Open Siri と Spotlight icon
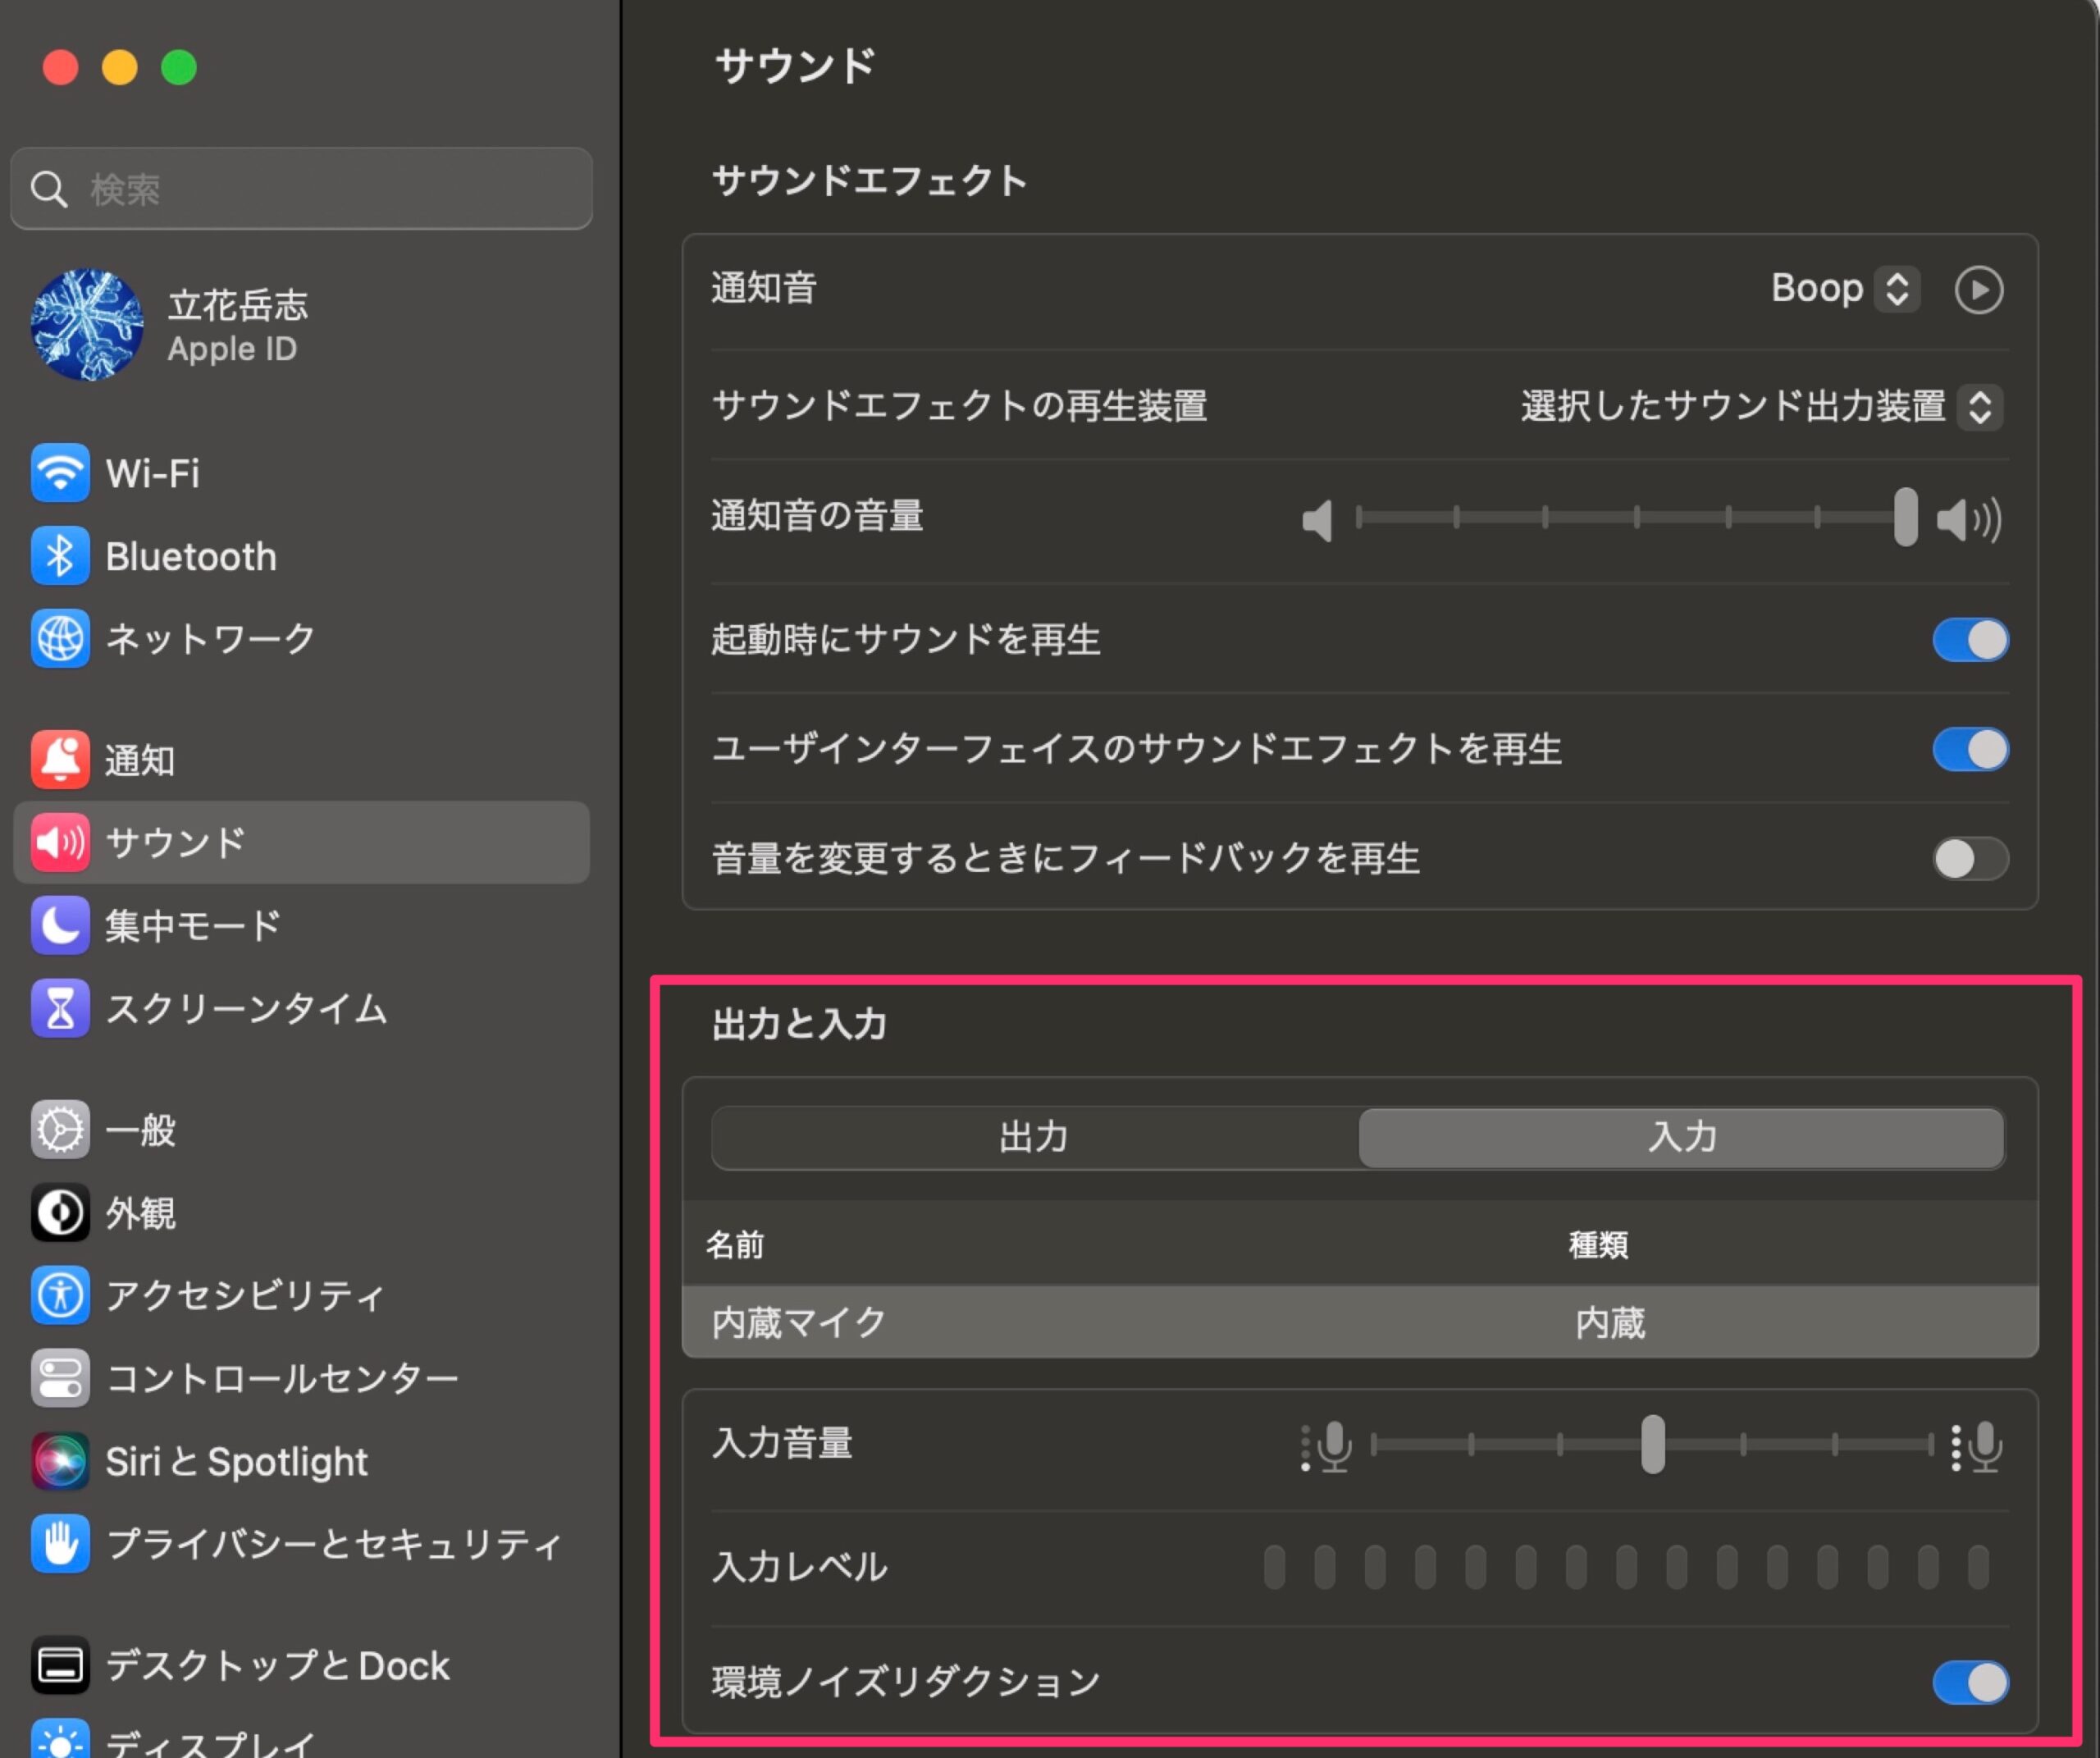 [60, 1461]
